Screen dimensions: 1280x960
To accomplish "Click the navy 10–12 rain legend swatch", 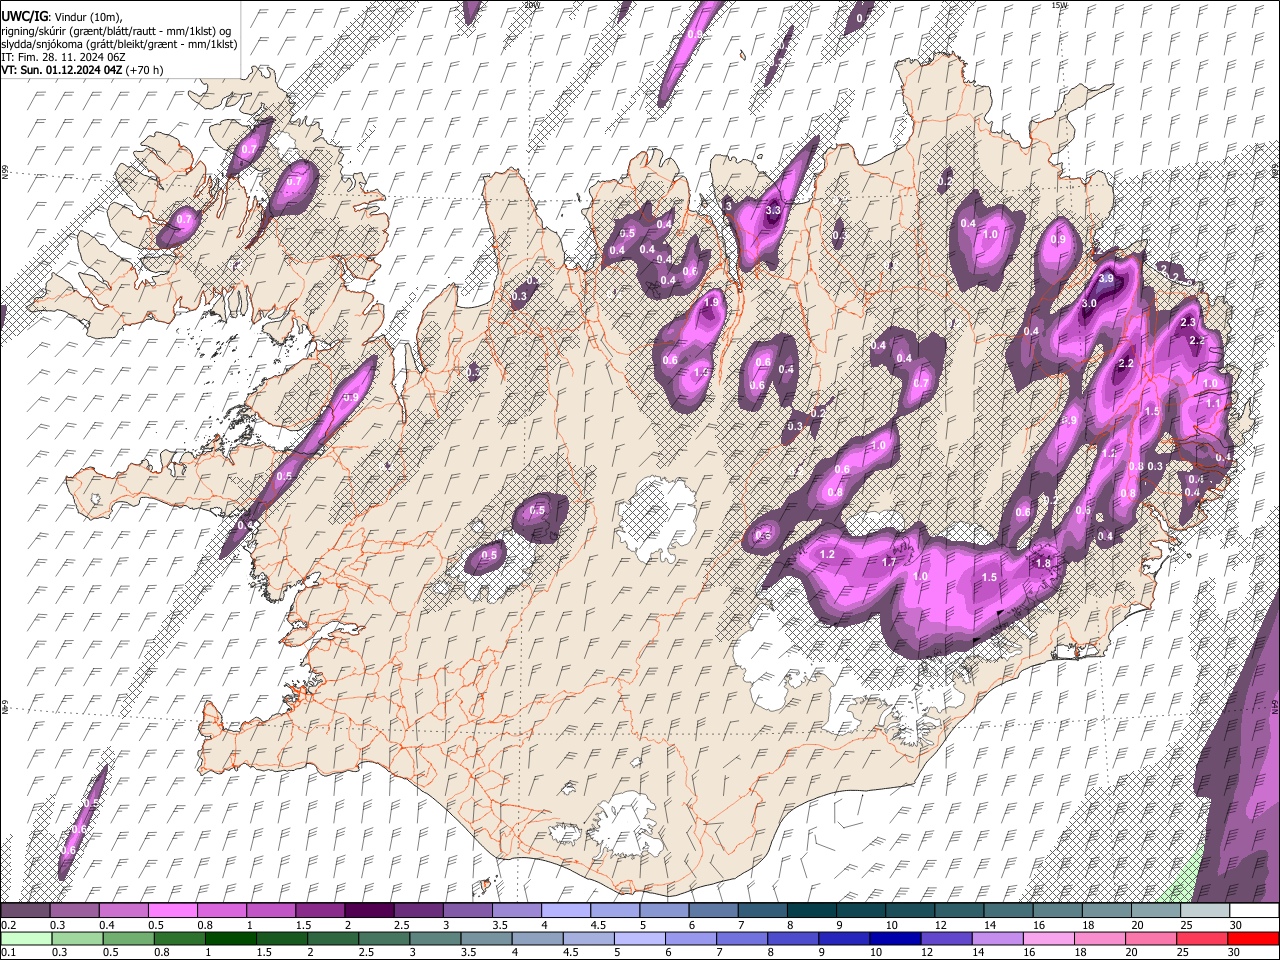I will [894, 939].
